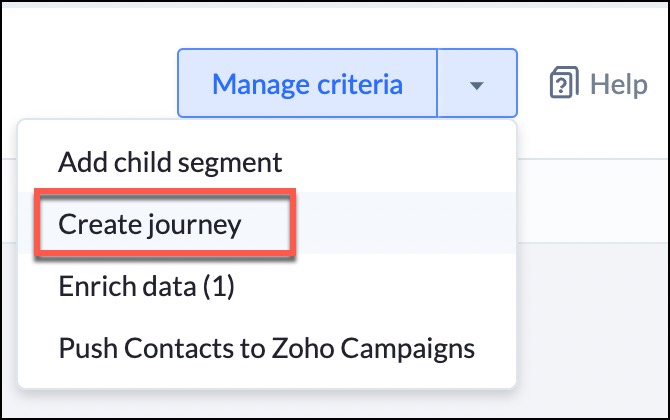The height and width of the screenshot is (420, 670).
Task: Open the Help link
Action: (598, 84)
